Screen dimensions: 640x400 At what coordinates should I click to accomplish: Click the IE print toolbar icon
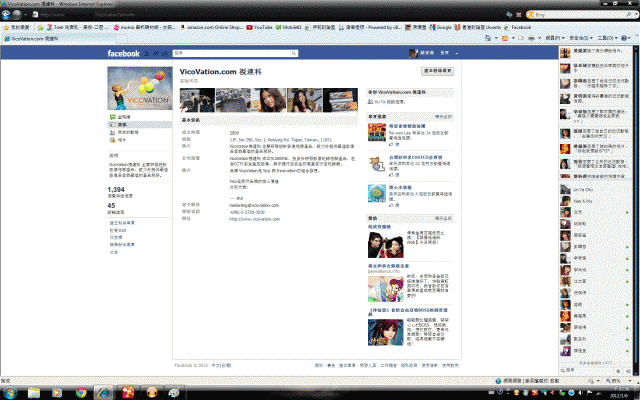point(531,38)
